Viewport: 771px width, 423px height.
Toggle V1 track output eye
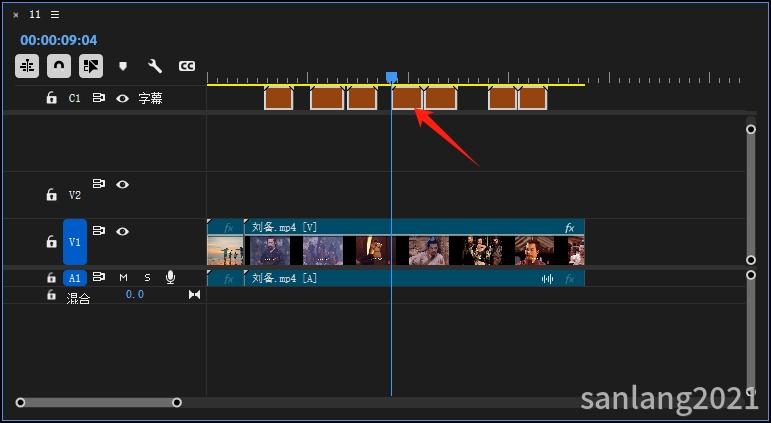coord(122,231)
